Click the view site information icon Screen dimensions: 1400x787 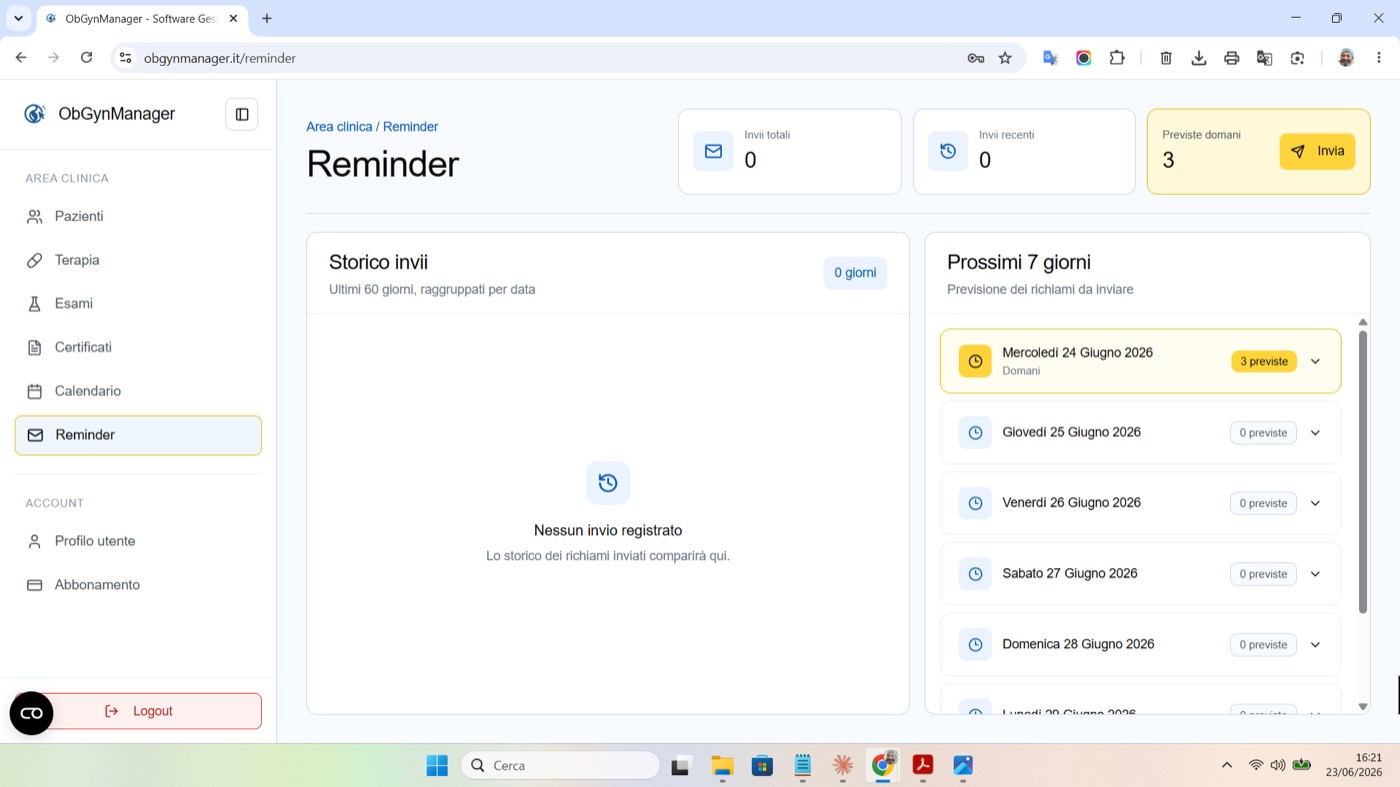[x=125, y=58]
